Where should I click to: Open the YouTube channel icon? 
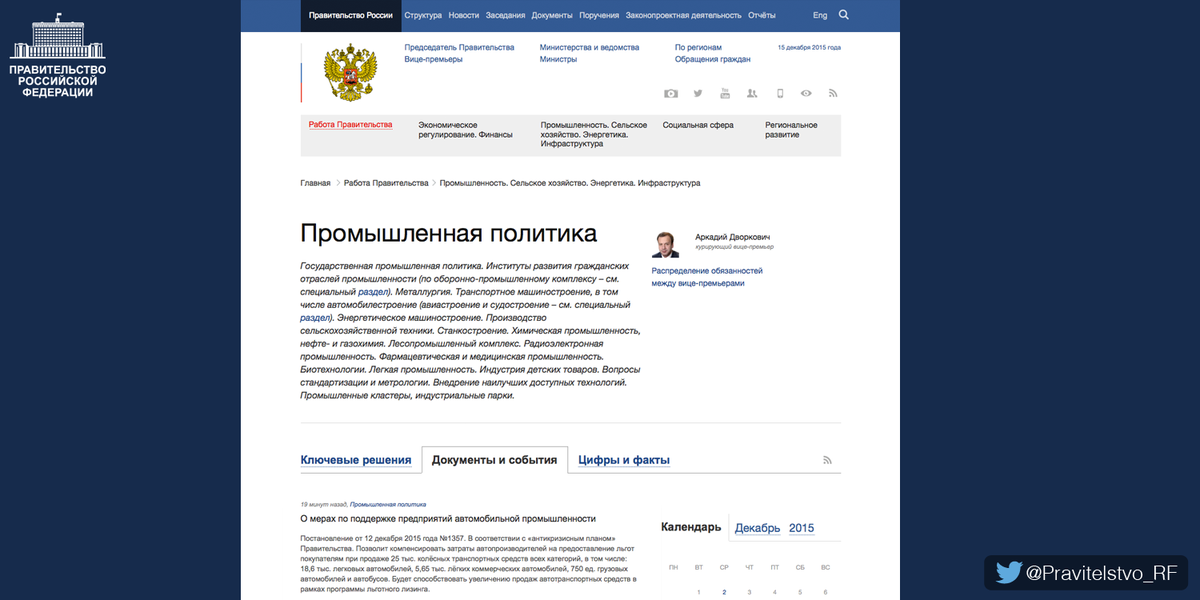725,93
